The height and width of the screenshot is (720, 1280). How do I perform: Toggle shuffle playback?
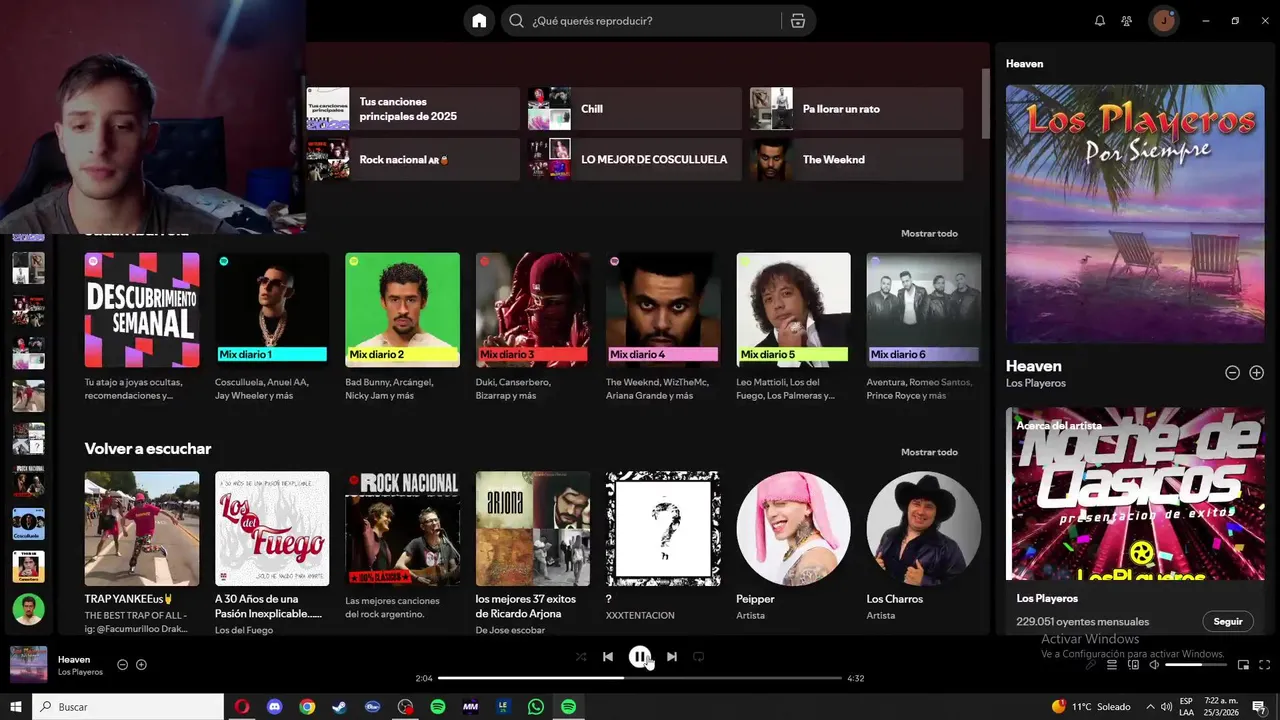tap(581, 657)
